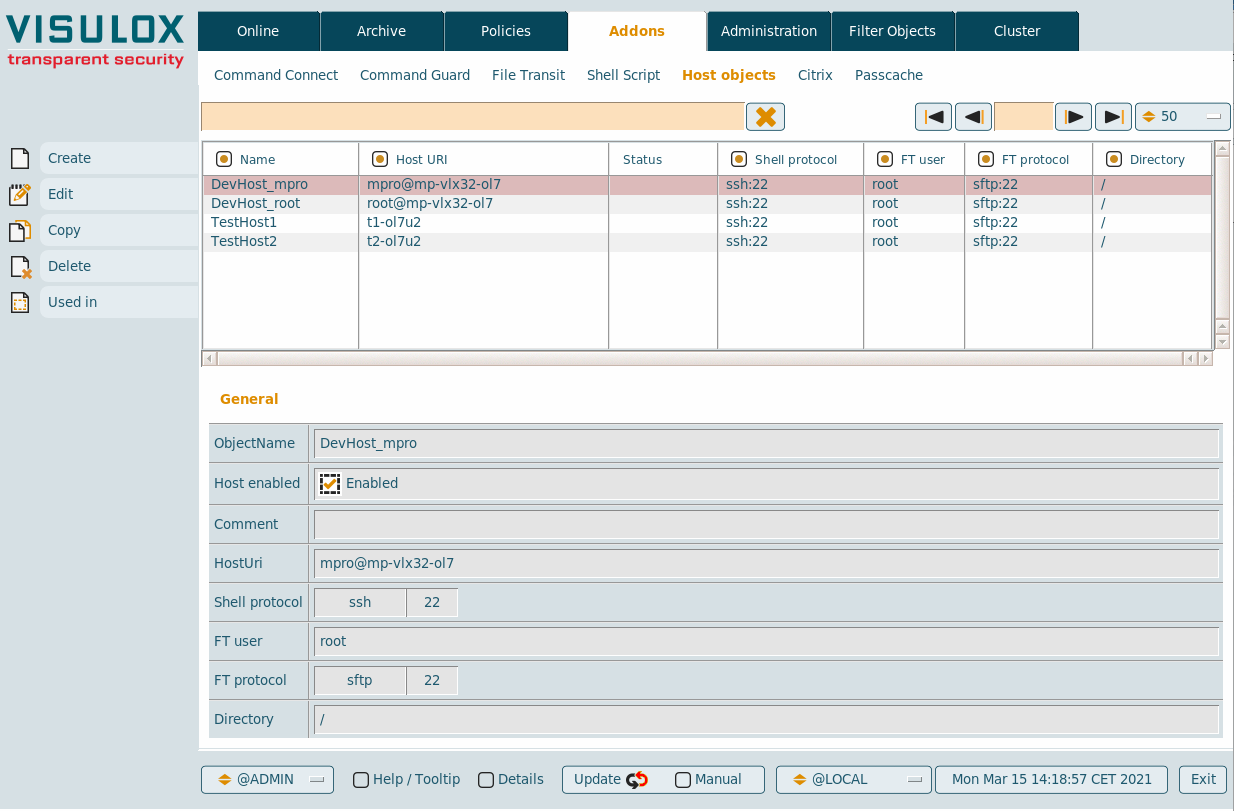Enable the Manual update checkbox

(683, 780)
